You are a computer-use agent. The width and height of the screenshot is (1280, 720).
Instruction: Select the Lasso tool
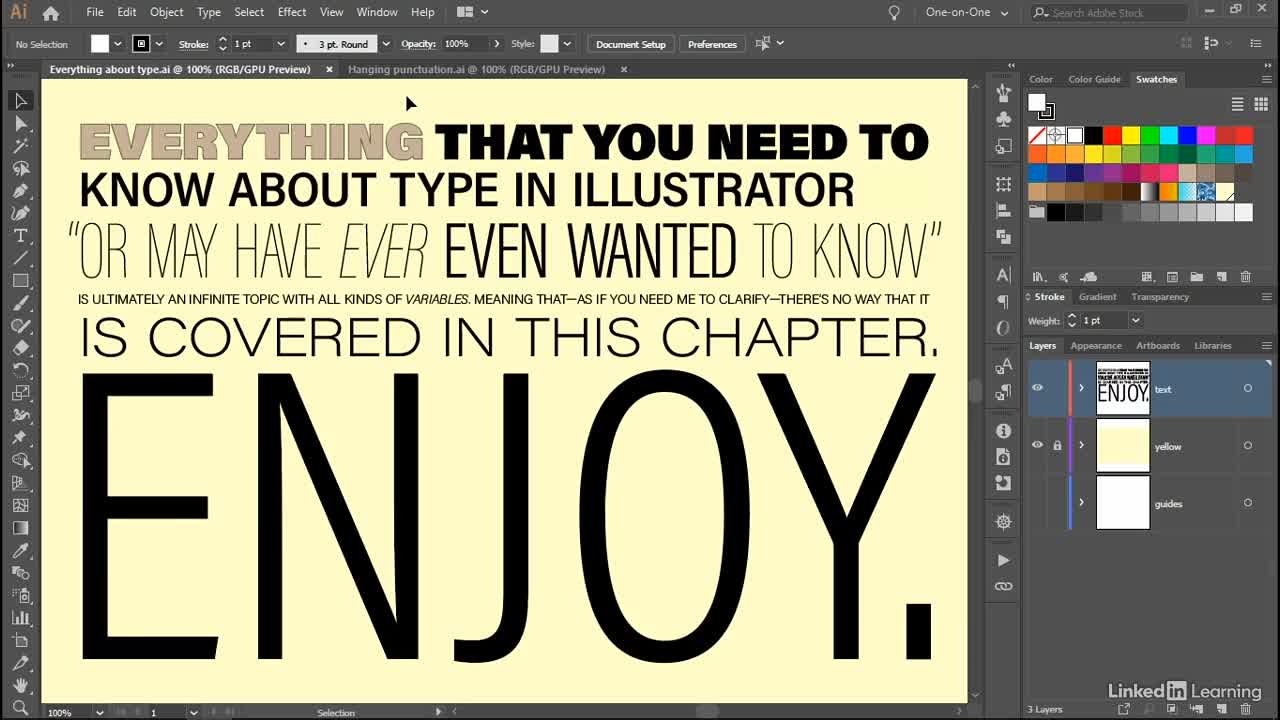point(20,168)
